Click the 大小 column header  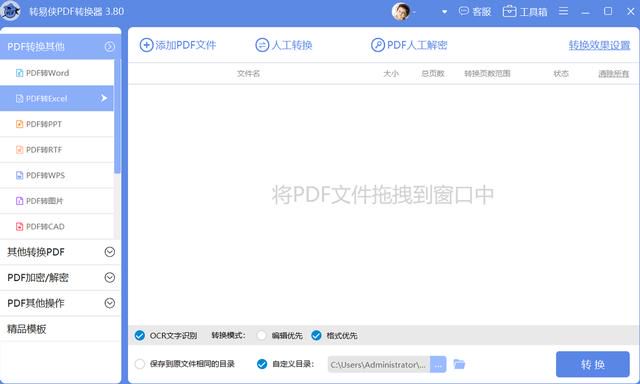391,73
